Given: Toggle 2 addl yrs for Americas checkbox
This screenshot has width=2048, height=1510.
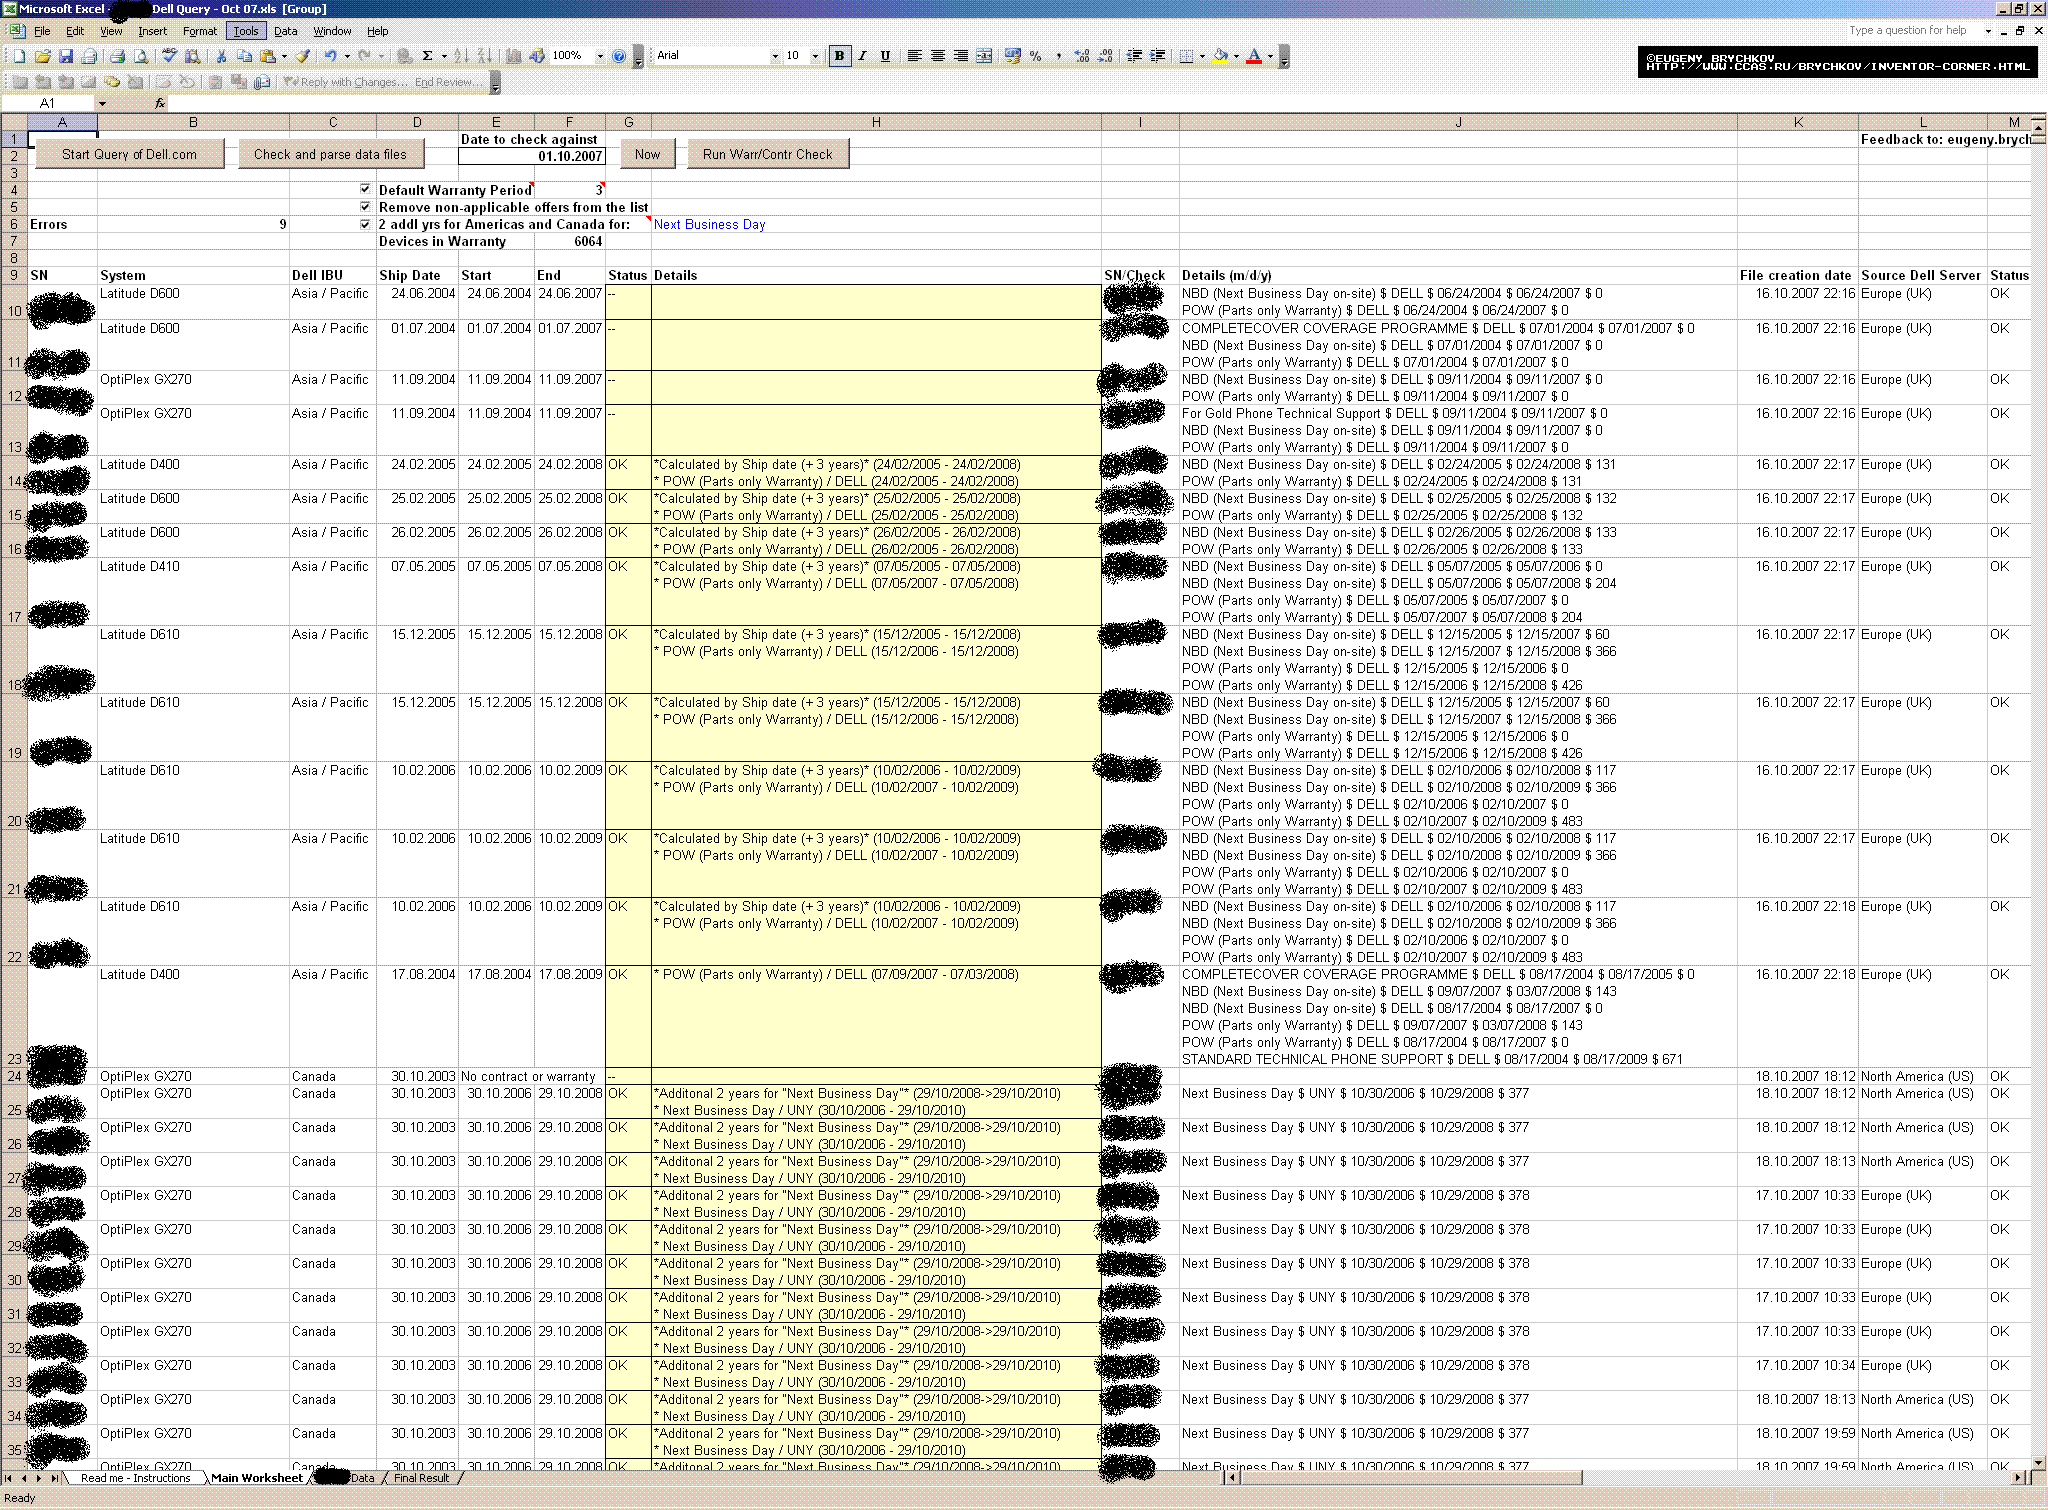Looking at the screenshot, I should [x=365, y=224].
